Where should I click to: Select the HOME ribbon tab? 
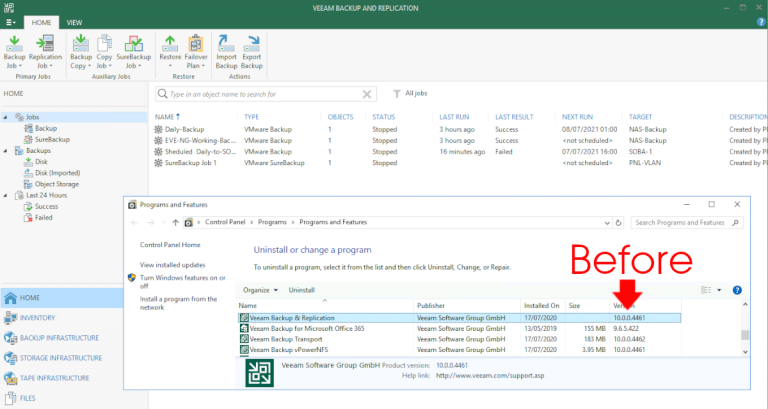pos(41,23)
